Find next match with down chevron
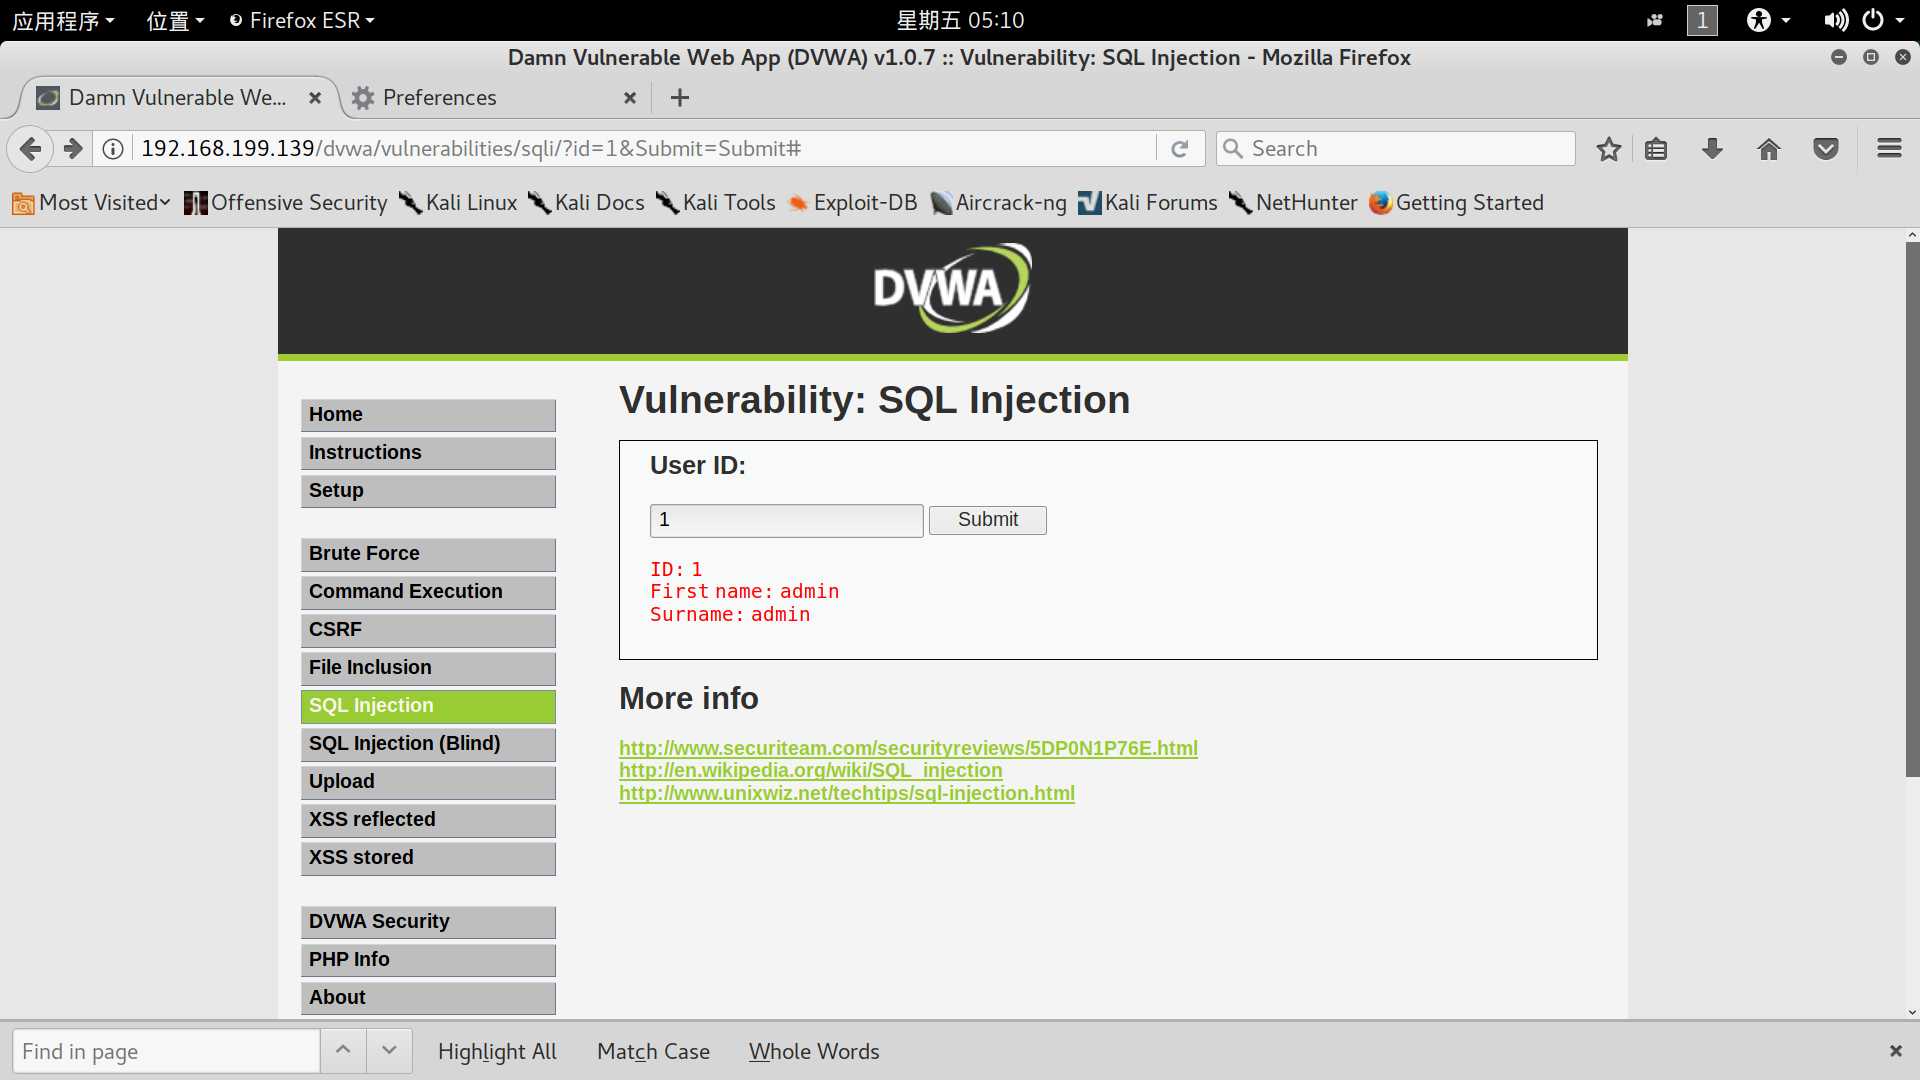Image resolution: width=1920 pixels, height=1080 pixels. coord(389,1050)
